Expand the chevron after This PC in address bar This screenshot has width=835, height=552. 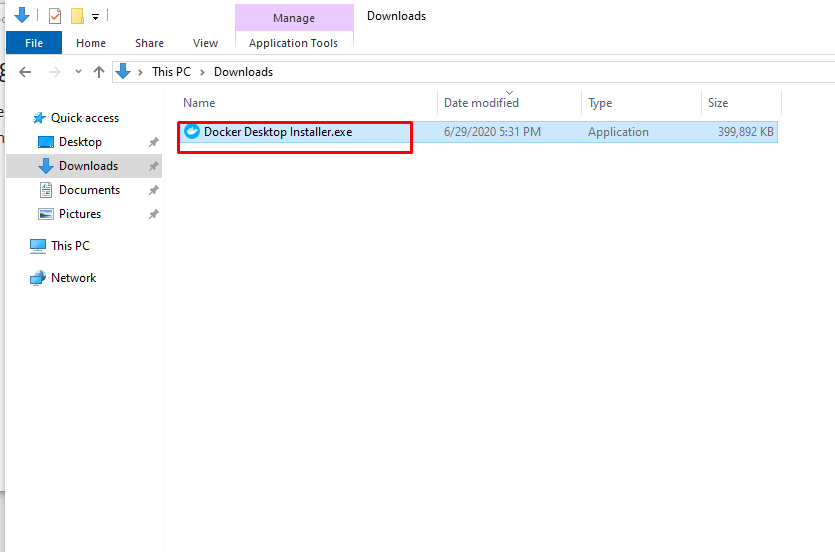(x=202, y=72)
